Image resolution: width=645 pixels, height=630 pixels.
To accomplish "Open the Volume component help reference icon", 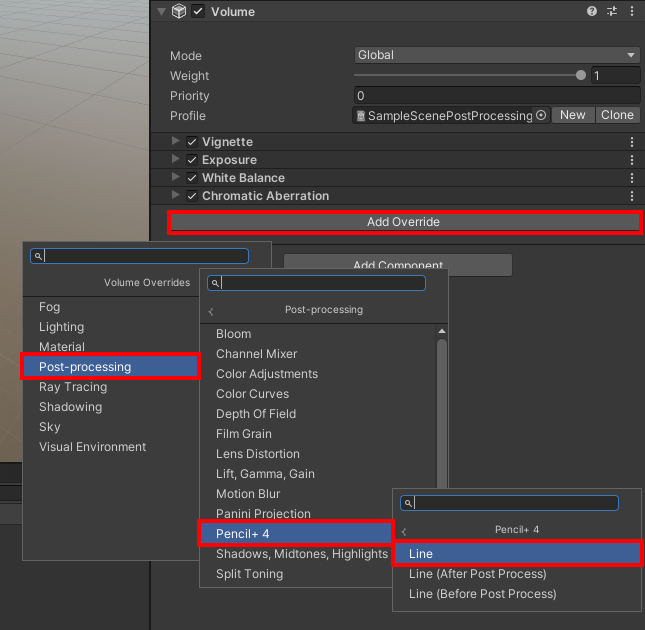I will (x=592, y=11).
